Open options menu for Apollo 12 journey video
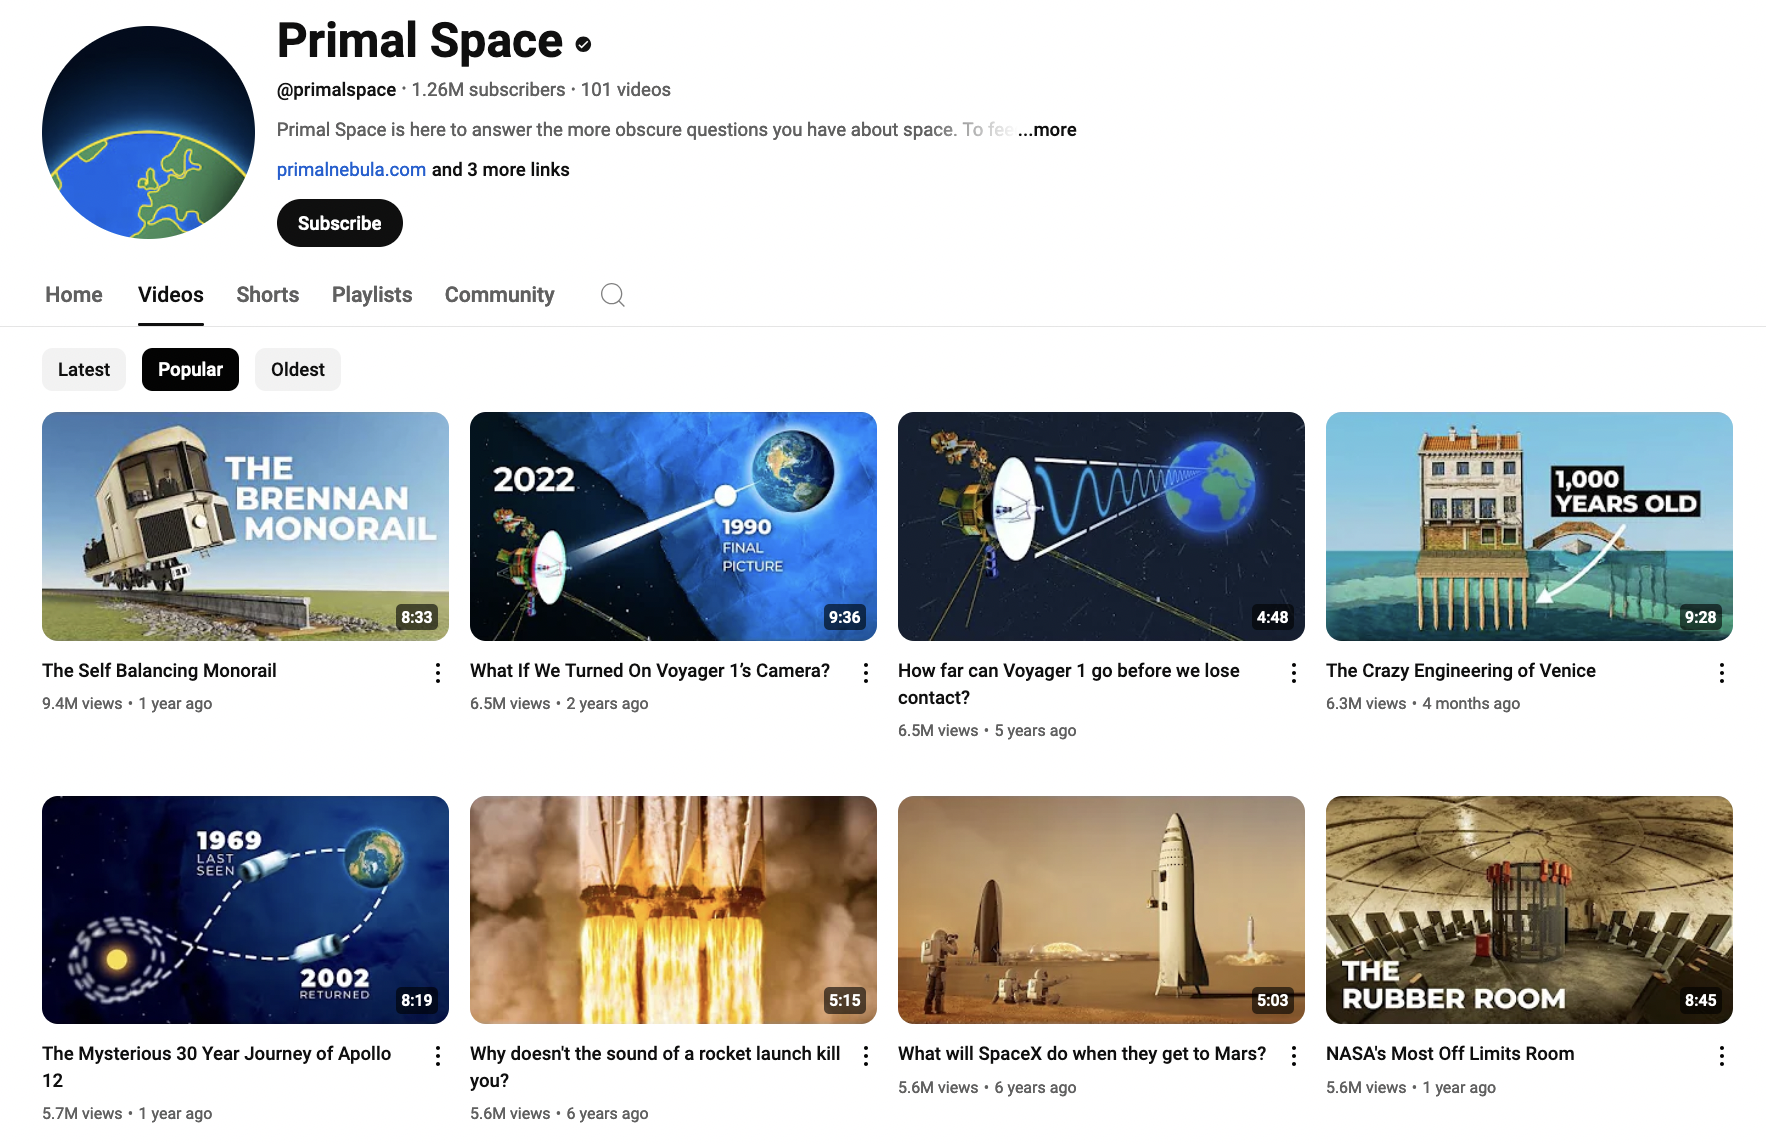The width and height of the screenshot is (1766, 1144). coord(438,1056)
